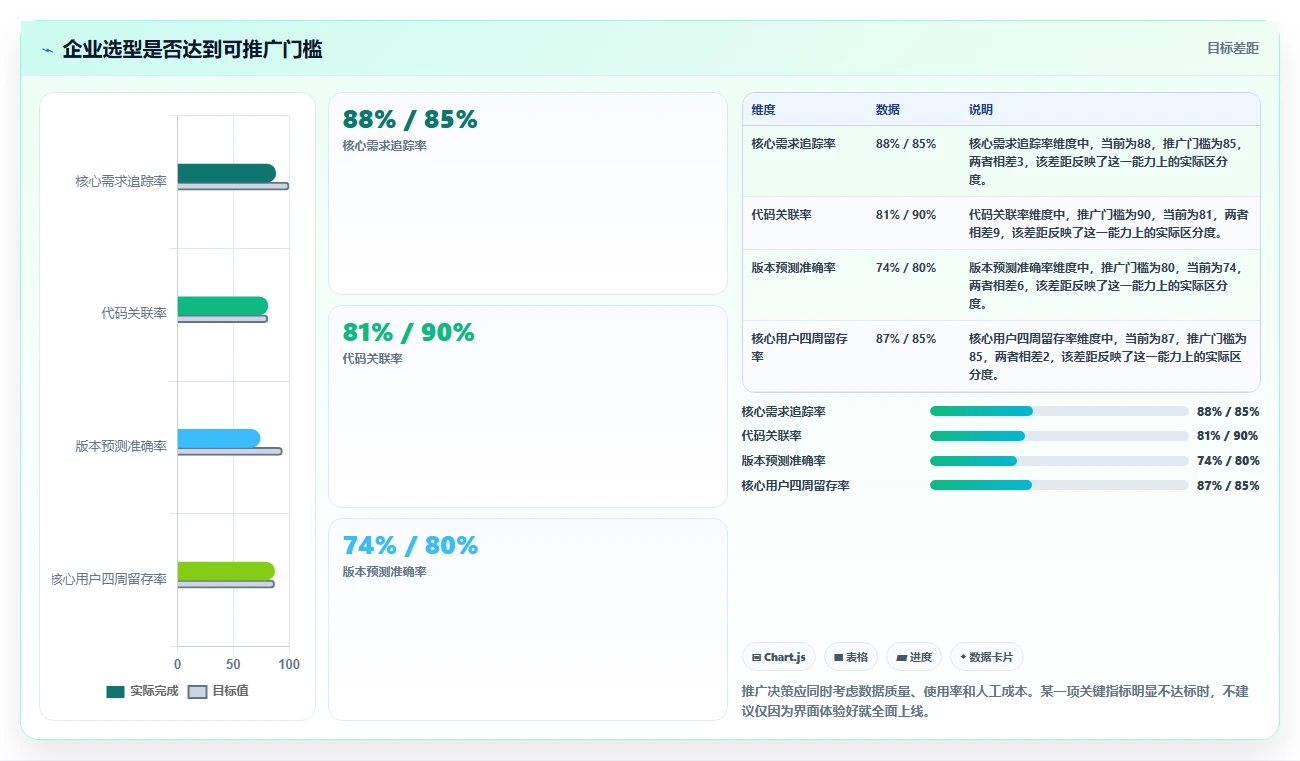The image size is (1300, 761).
Task: Click 代码关联率 caption under 81% card
Action: [x=372, y=358]
